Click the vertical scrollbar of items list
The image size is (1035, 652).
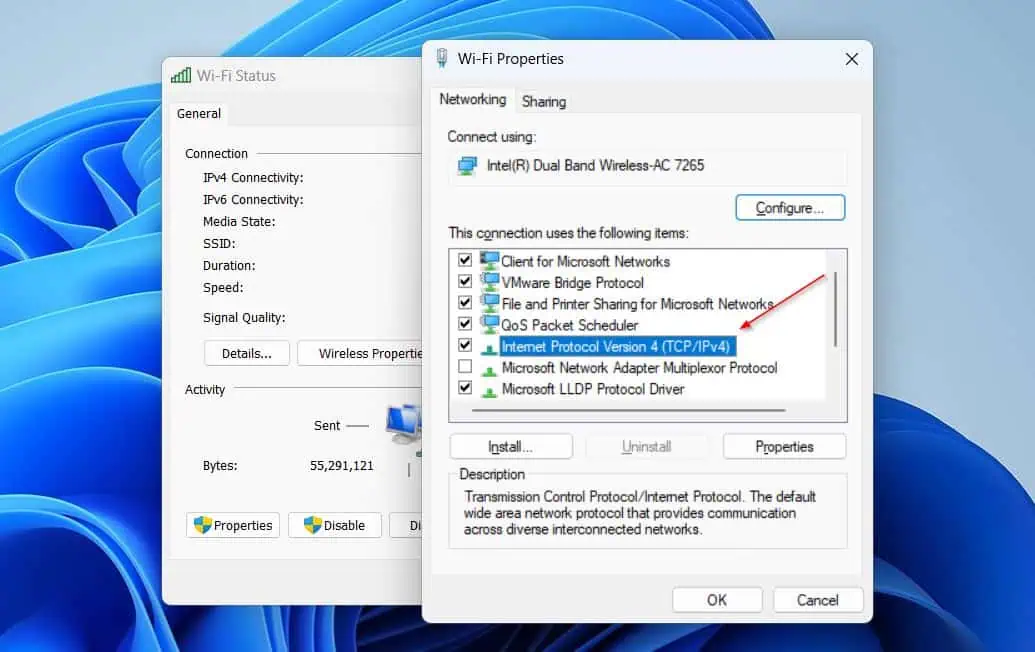tap(836, 309)
